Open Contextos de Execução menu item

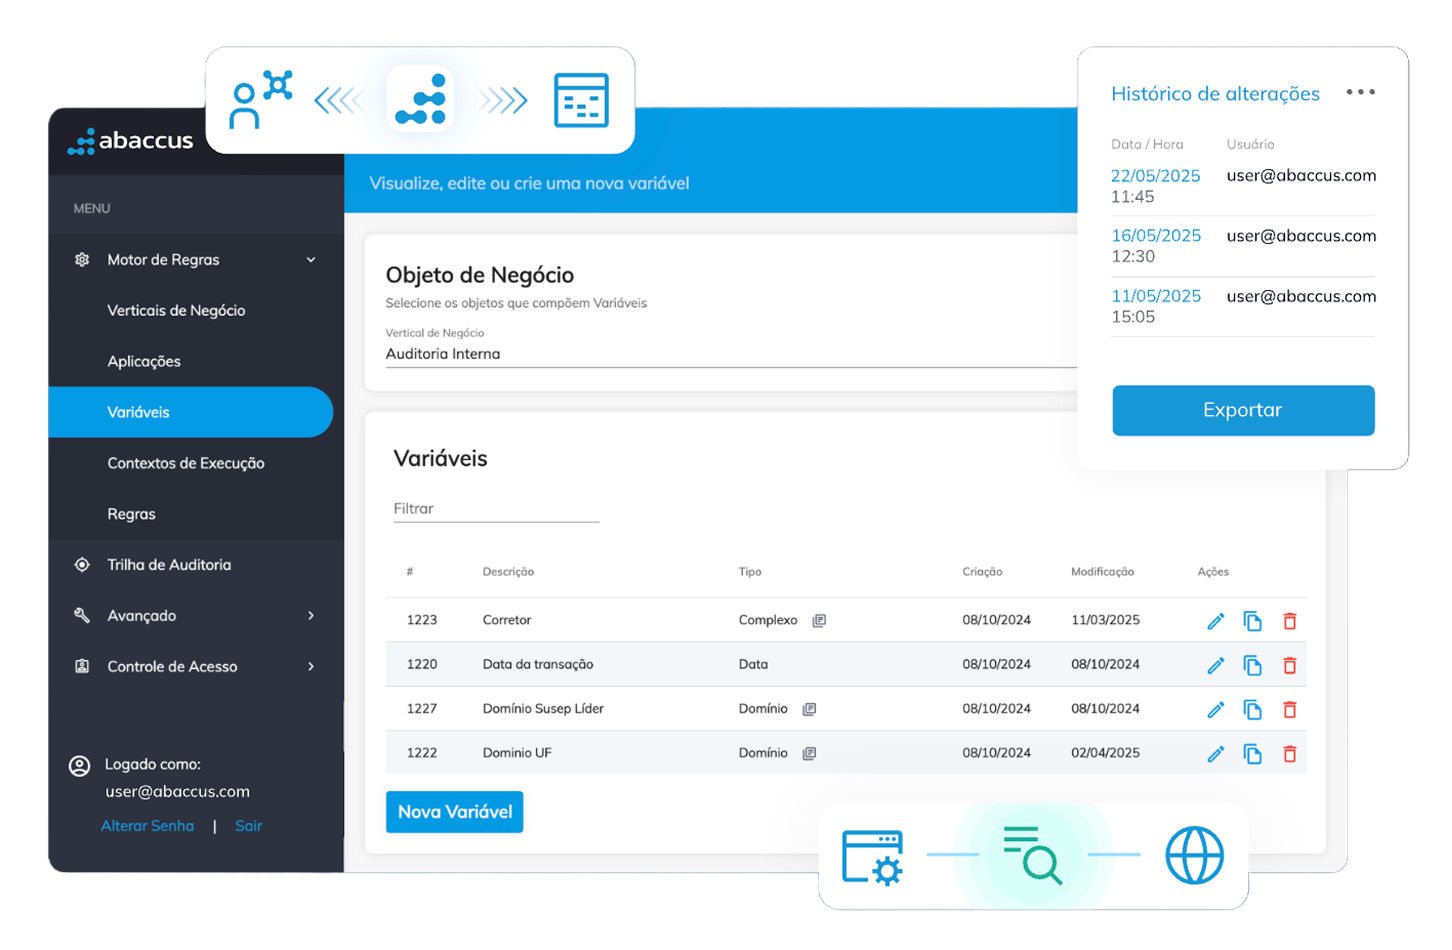(x=186, y=464)
